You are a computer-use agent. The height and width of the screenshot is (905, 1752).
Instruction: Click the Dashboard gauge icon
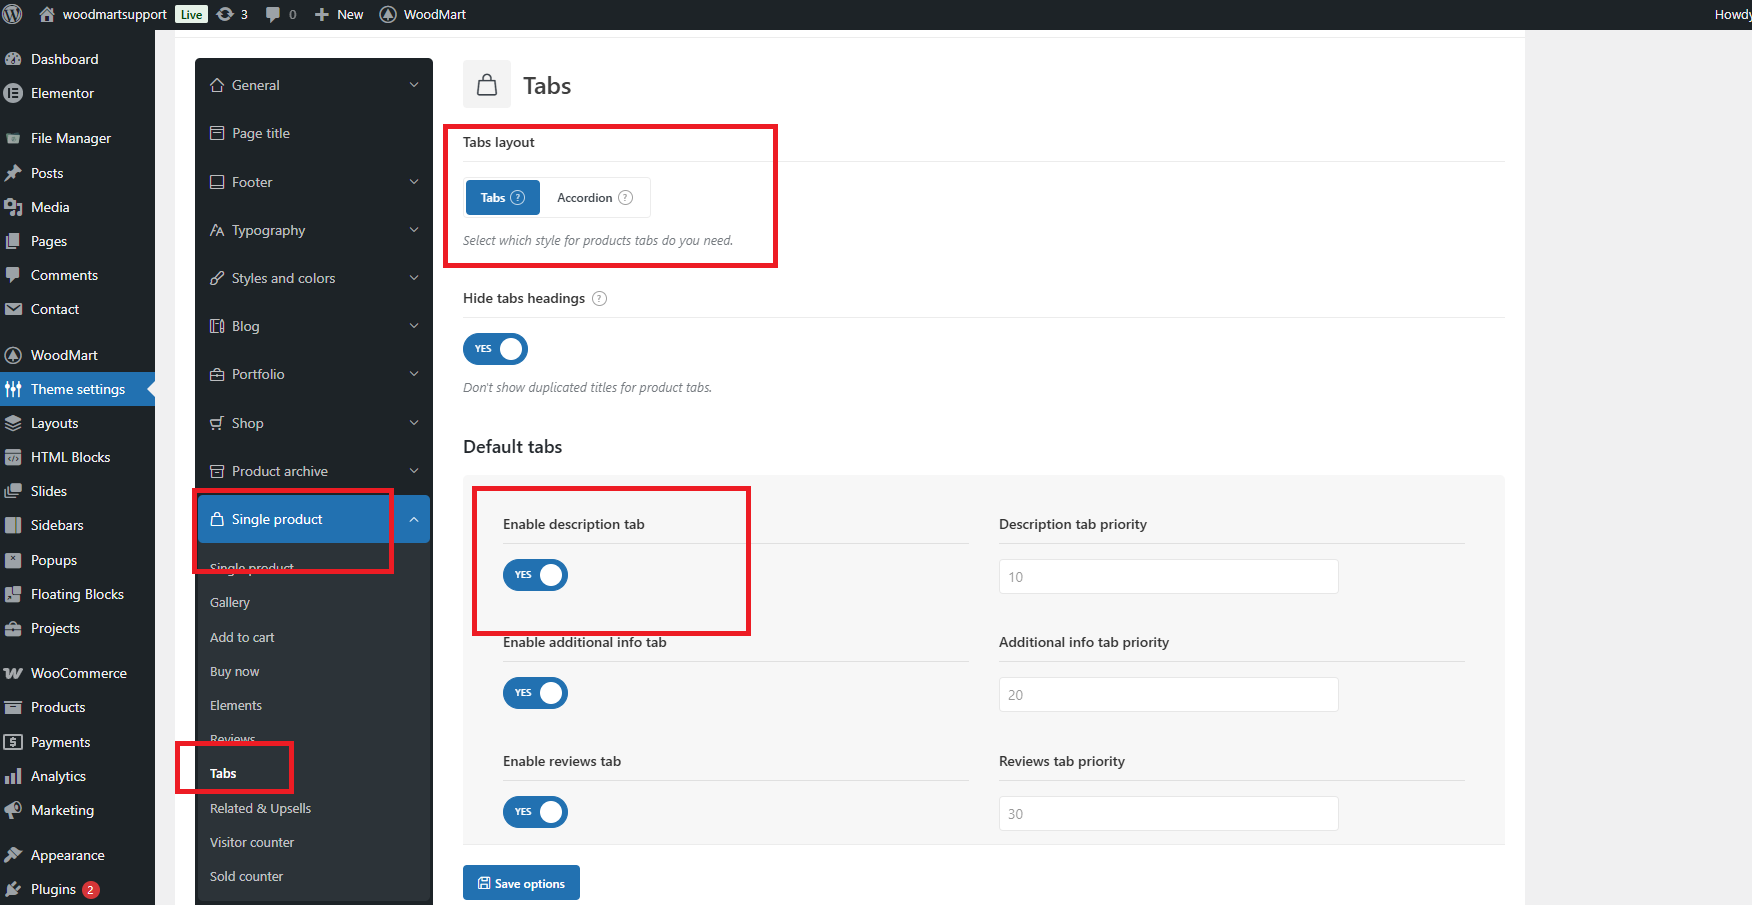(x=13, y=59)
